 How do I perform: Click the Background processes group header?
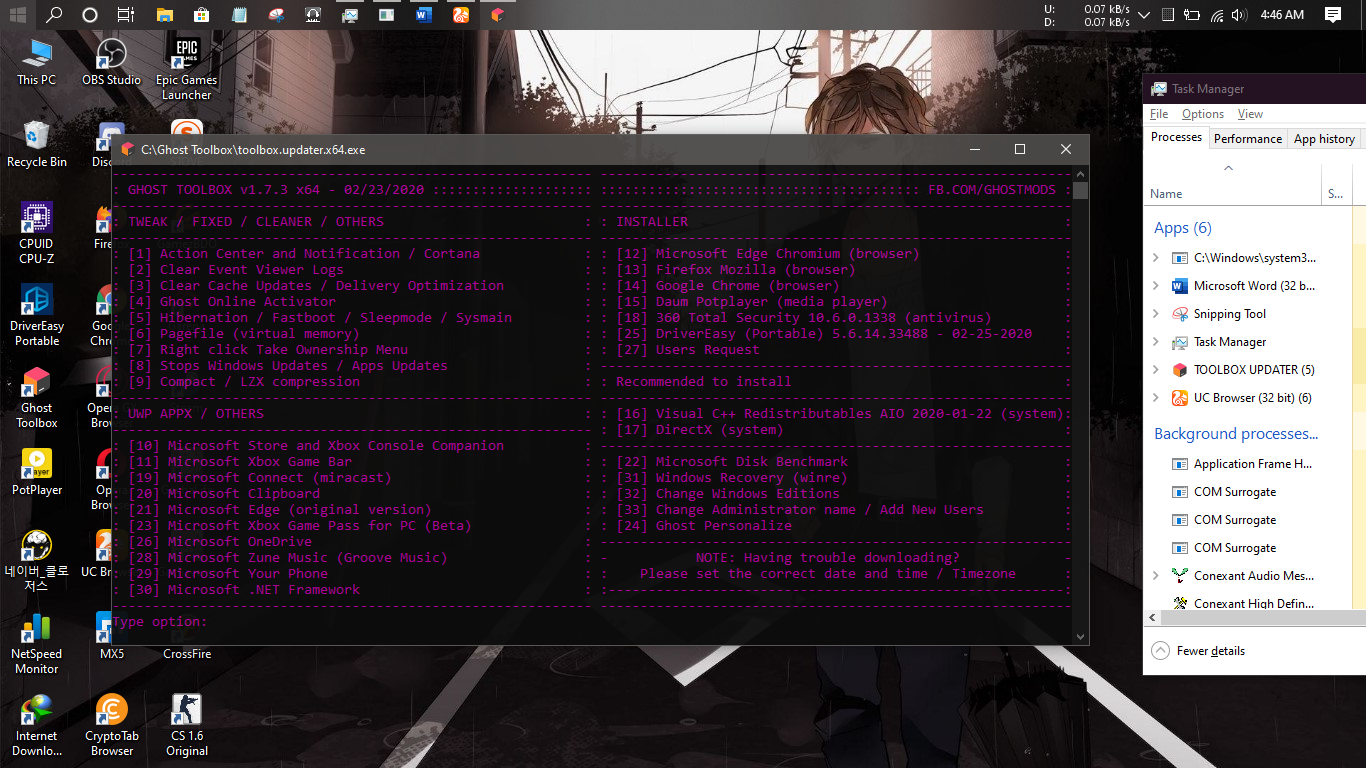click(x=1236, y=434)
